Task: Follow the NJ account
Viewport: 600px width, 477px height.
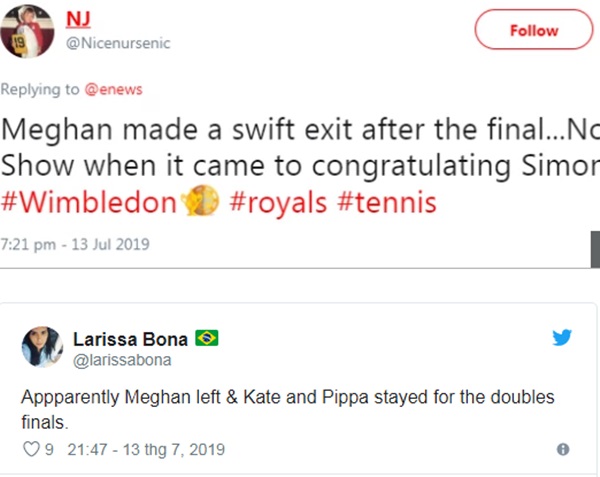Action: (x=533, y=31)
